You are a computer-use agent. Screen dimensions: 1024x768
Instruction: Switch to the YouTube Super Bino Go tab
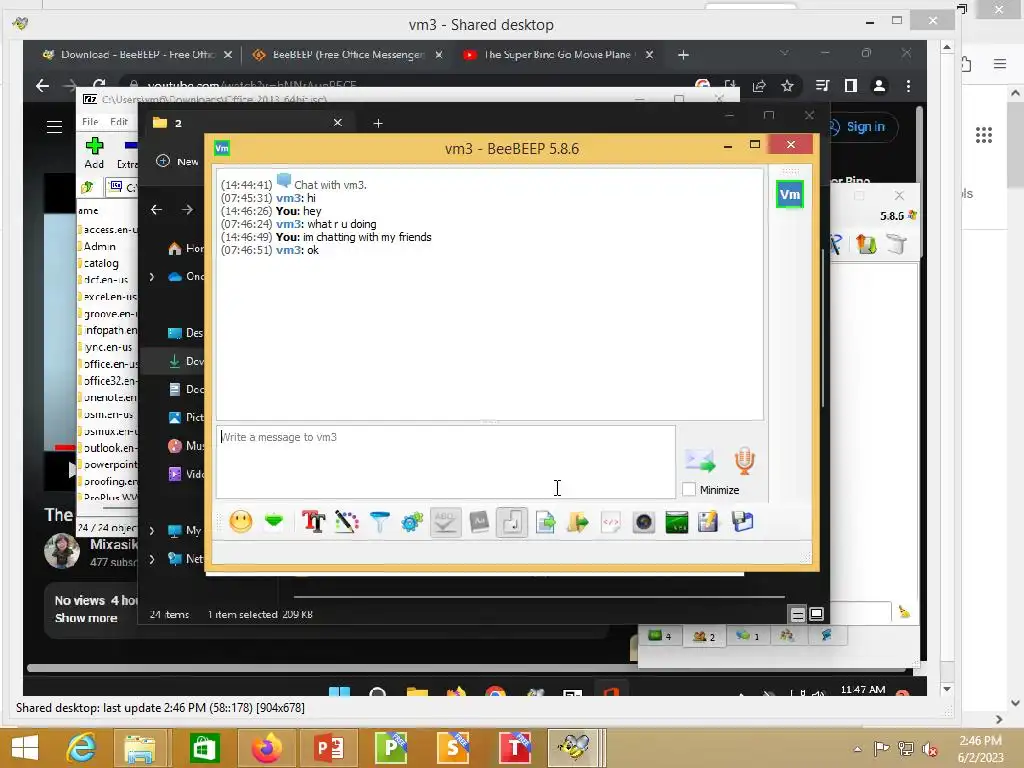tap(557, 55)
